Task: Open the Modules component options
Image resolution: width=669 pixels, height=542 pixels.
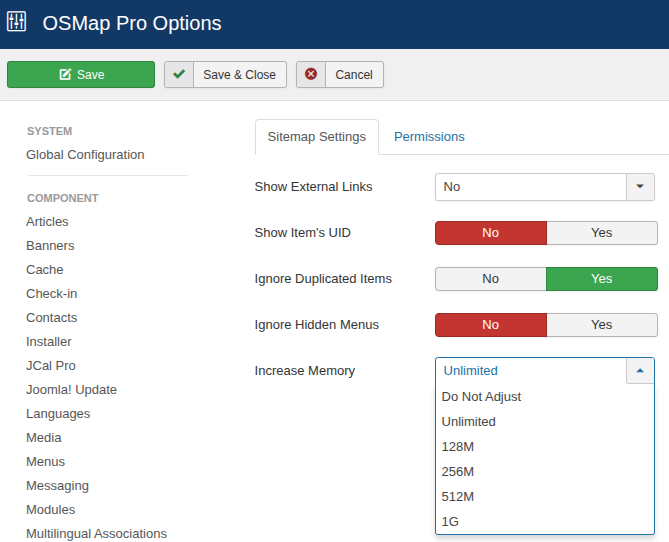Action: pyautogui.click(x=50, y=510)
